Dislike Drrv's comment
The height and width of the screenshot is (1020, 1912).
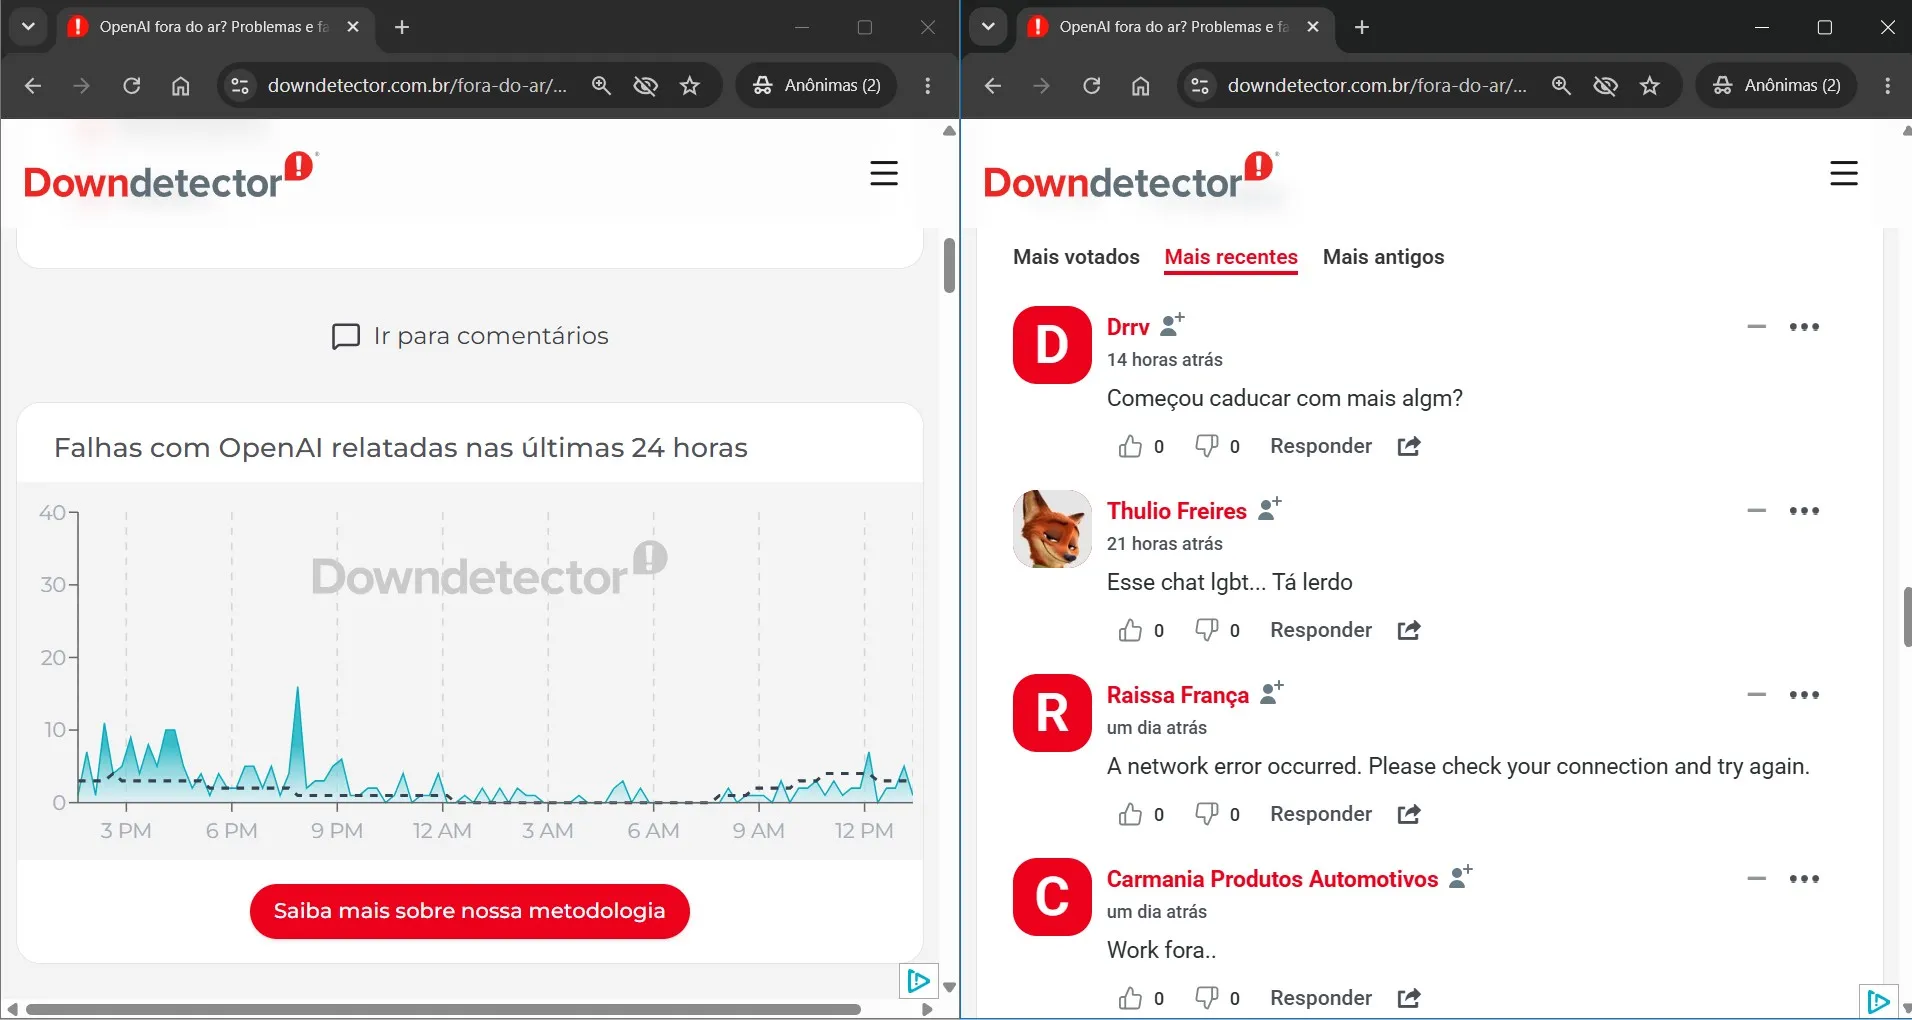pos(1206,446)
